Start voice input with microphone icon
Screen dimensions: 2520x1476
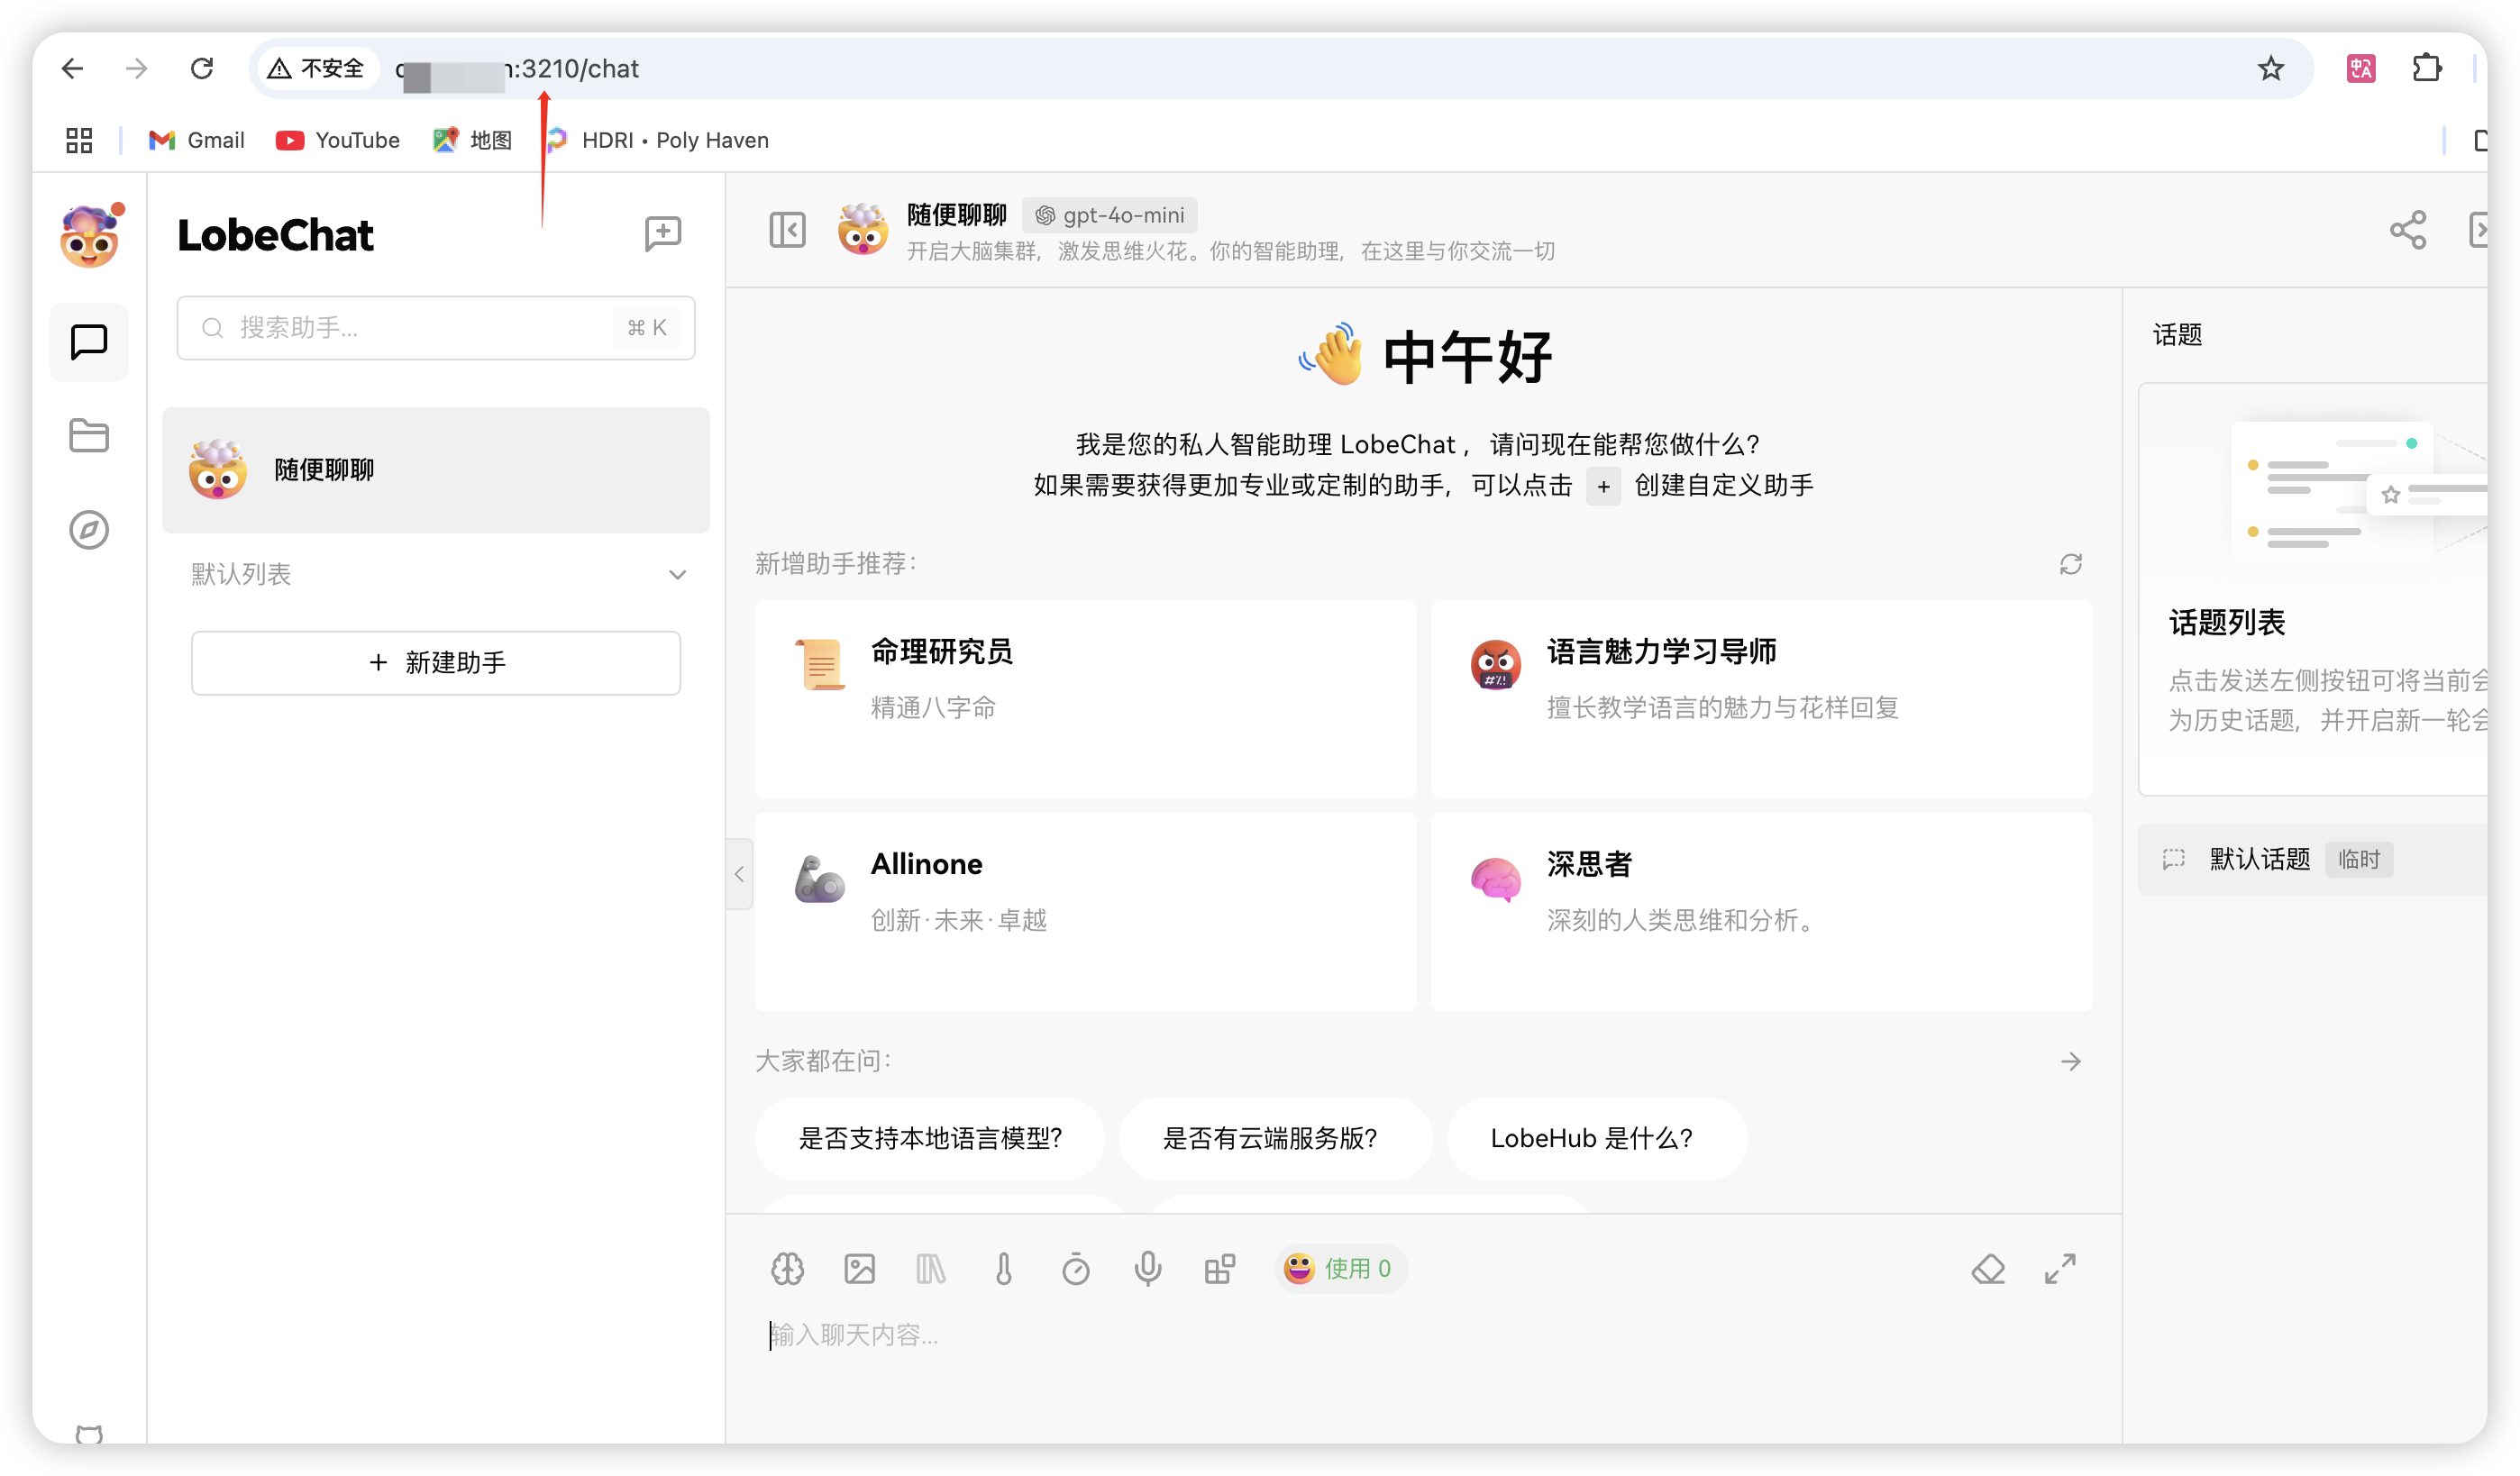pyautogui.click(x=1148, y=1270)
